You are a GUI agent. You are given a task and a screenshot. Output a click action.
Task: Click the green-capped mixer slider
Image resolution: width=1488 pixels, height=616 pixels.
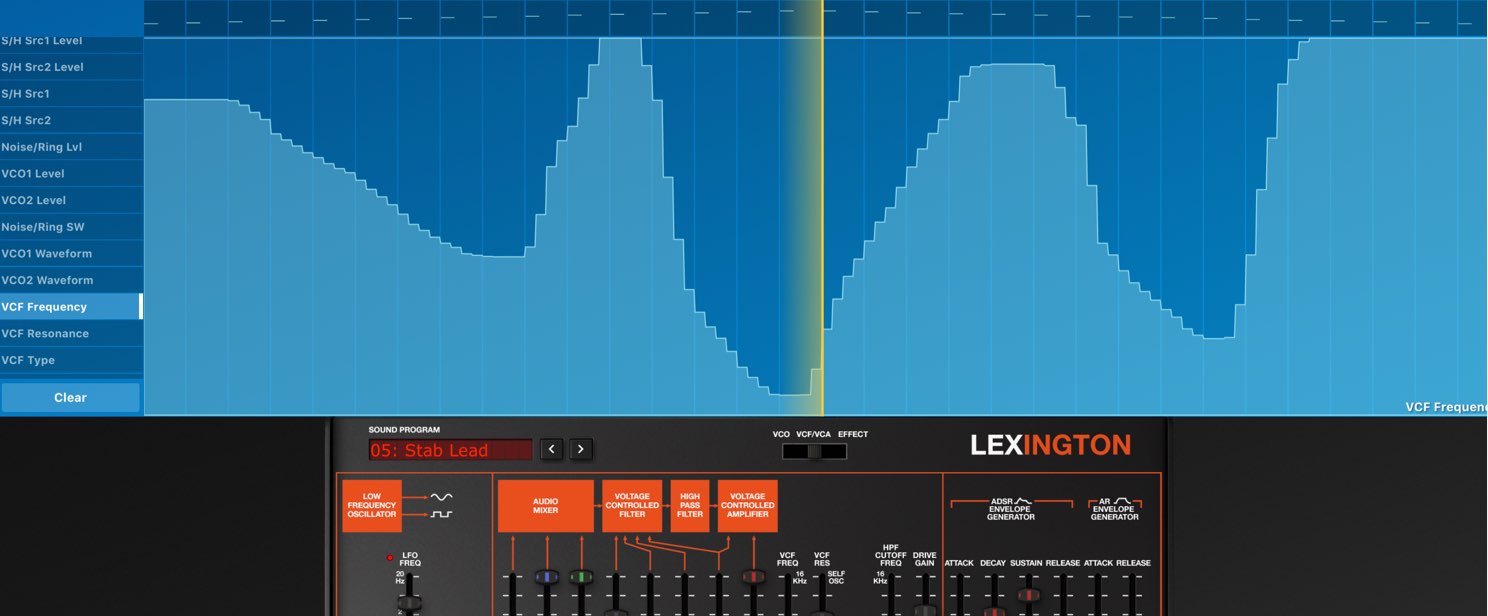[581, 577]
